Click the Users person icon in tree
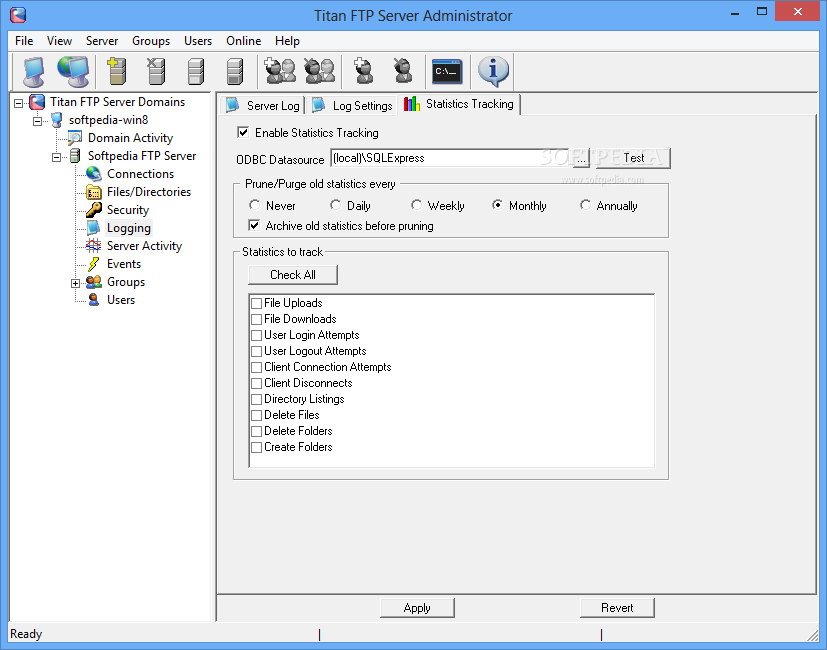Viewport: 827px width, 650px height. click(x=93, y=300)
